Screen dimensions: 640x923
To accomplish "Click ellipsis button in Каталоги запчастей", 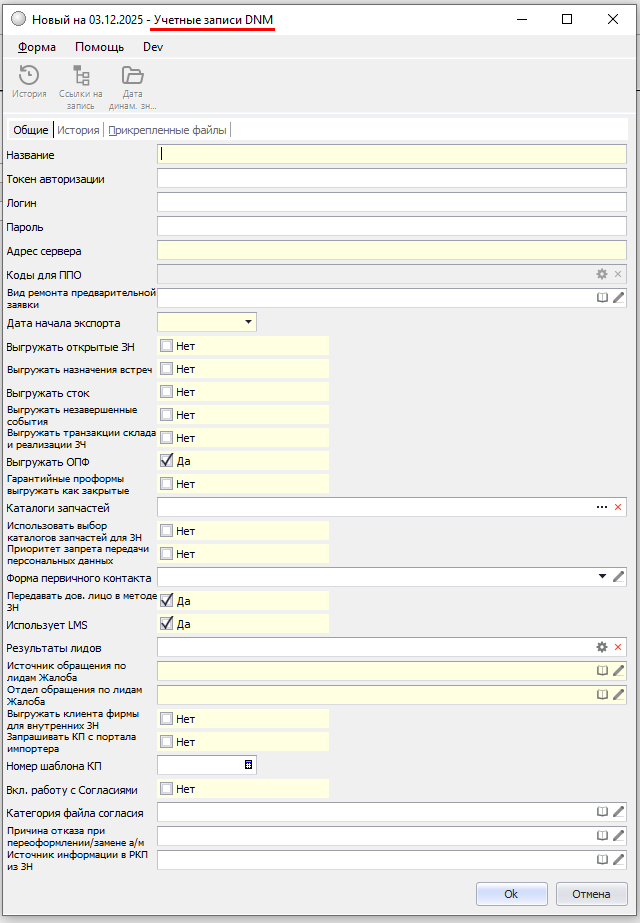I will (602, 508).
